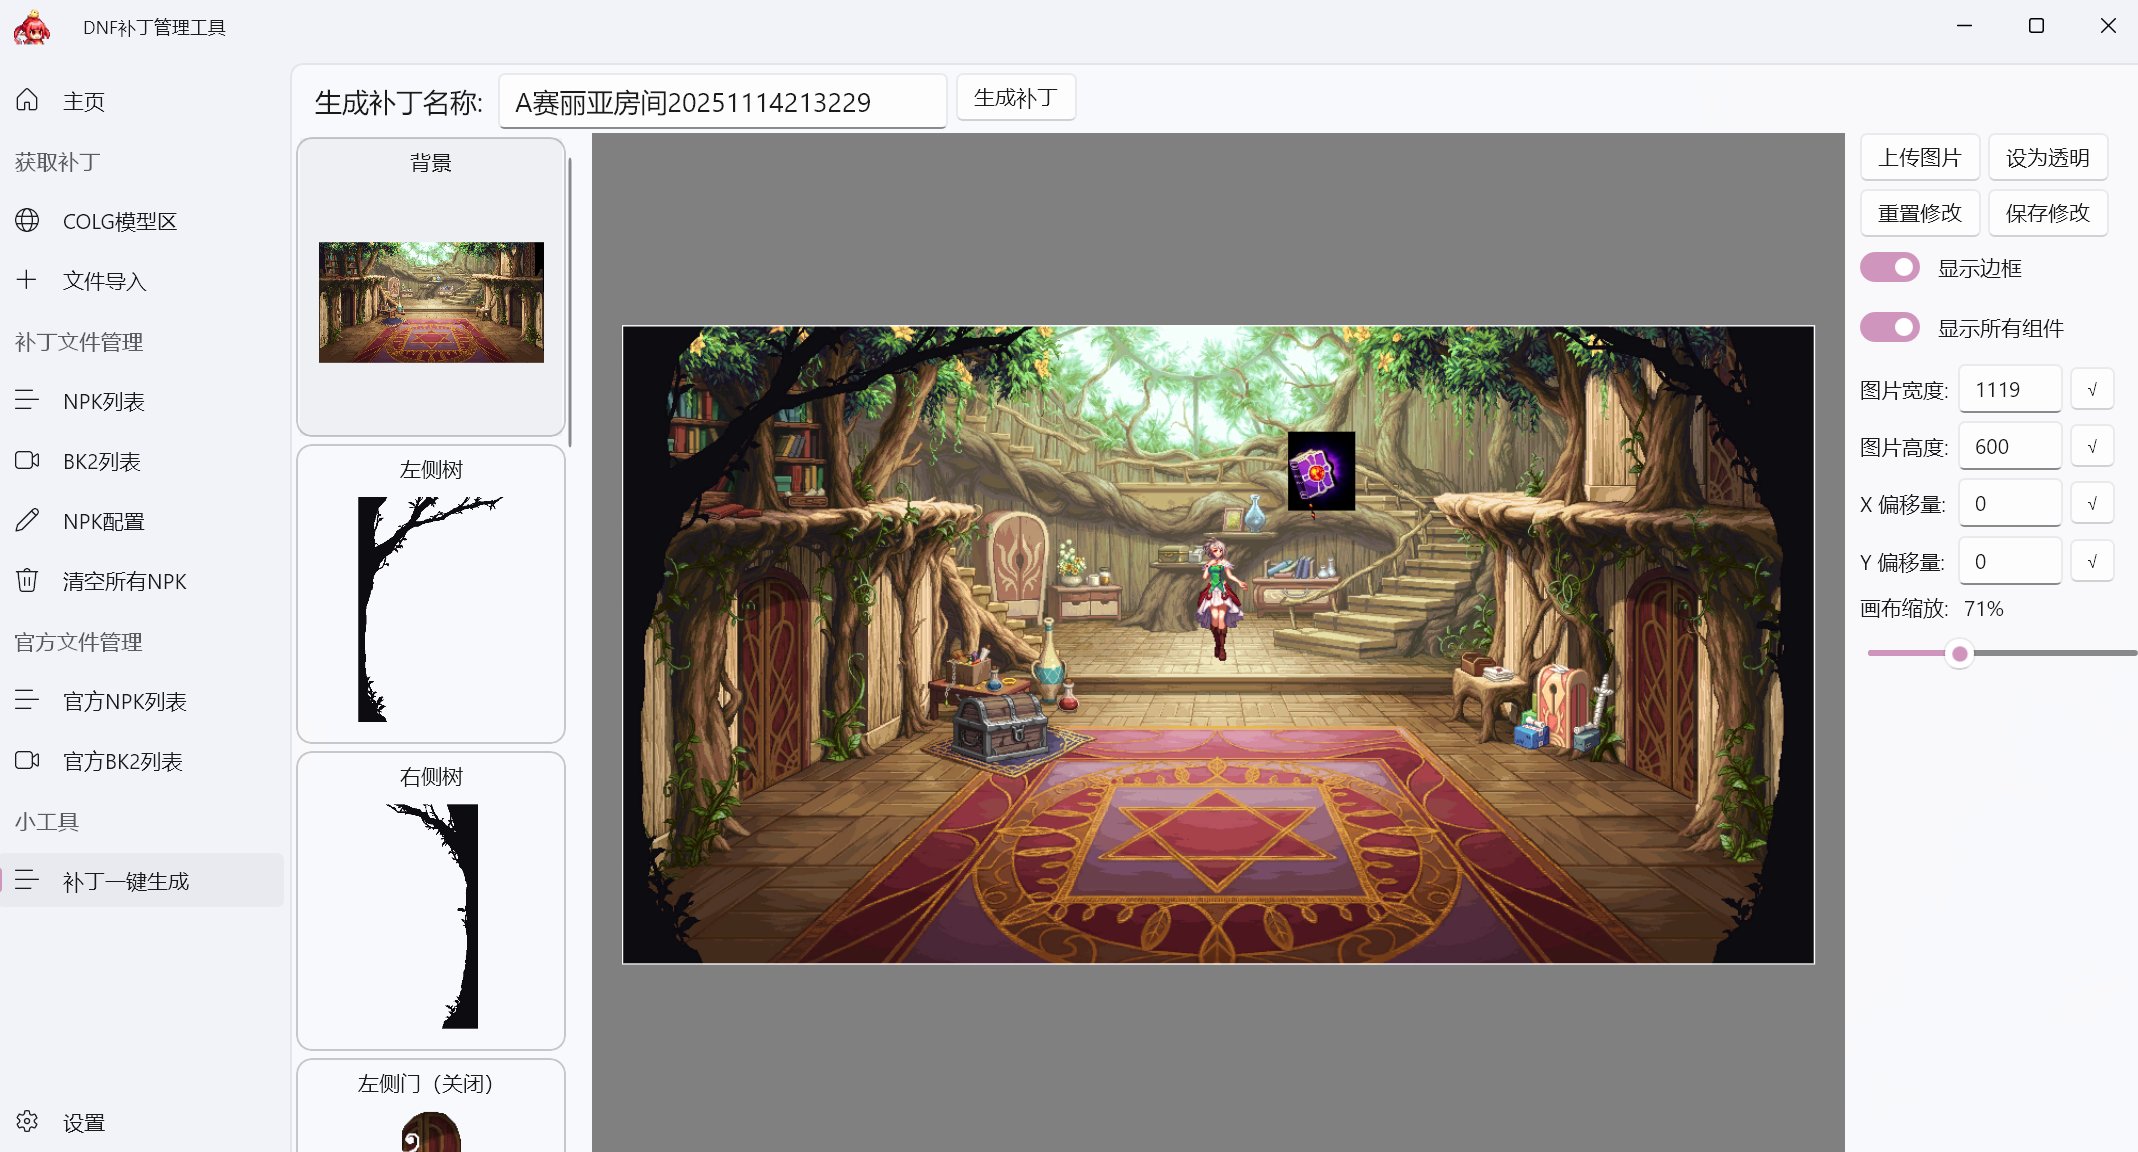This screenshot has height=1152, width=2138.
Task: Select 补丁一键生成 menu item
Action: (x=126, y=881)
